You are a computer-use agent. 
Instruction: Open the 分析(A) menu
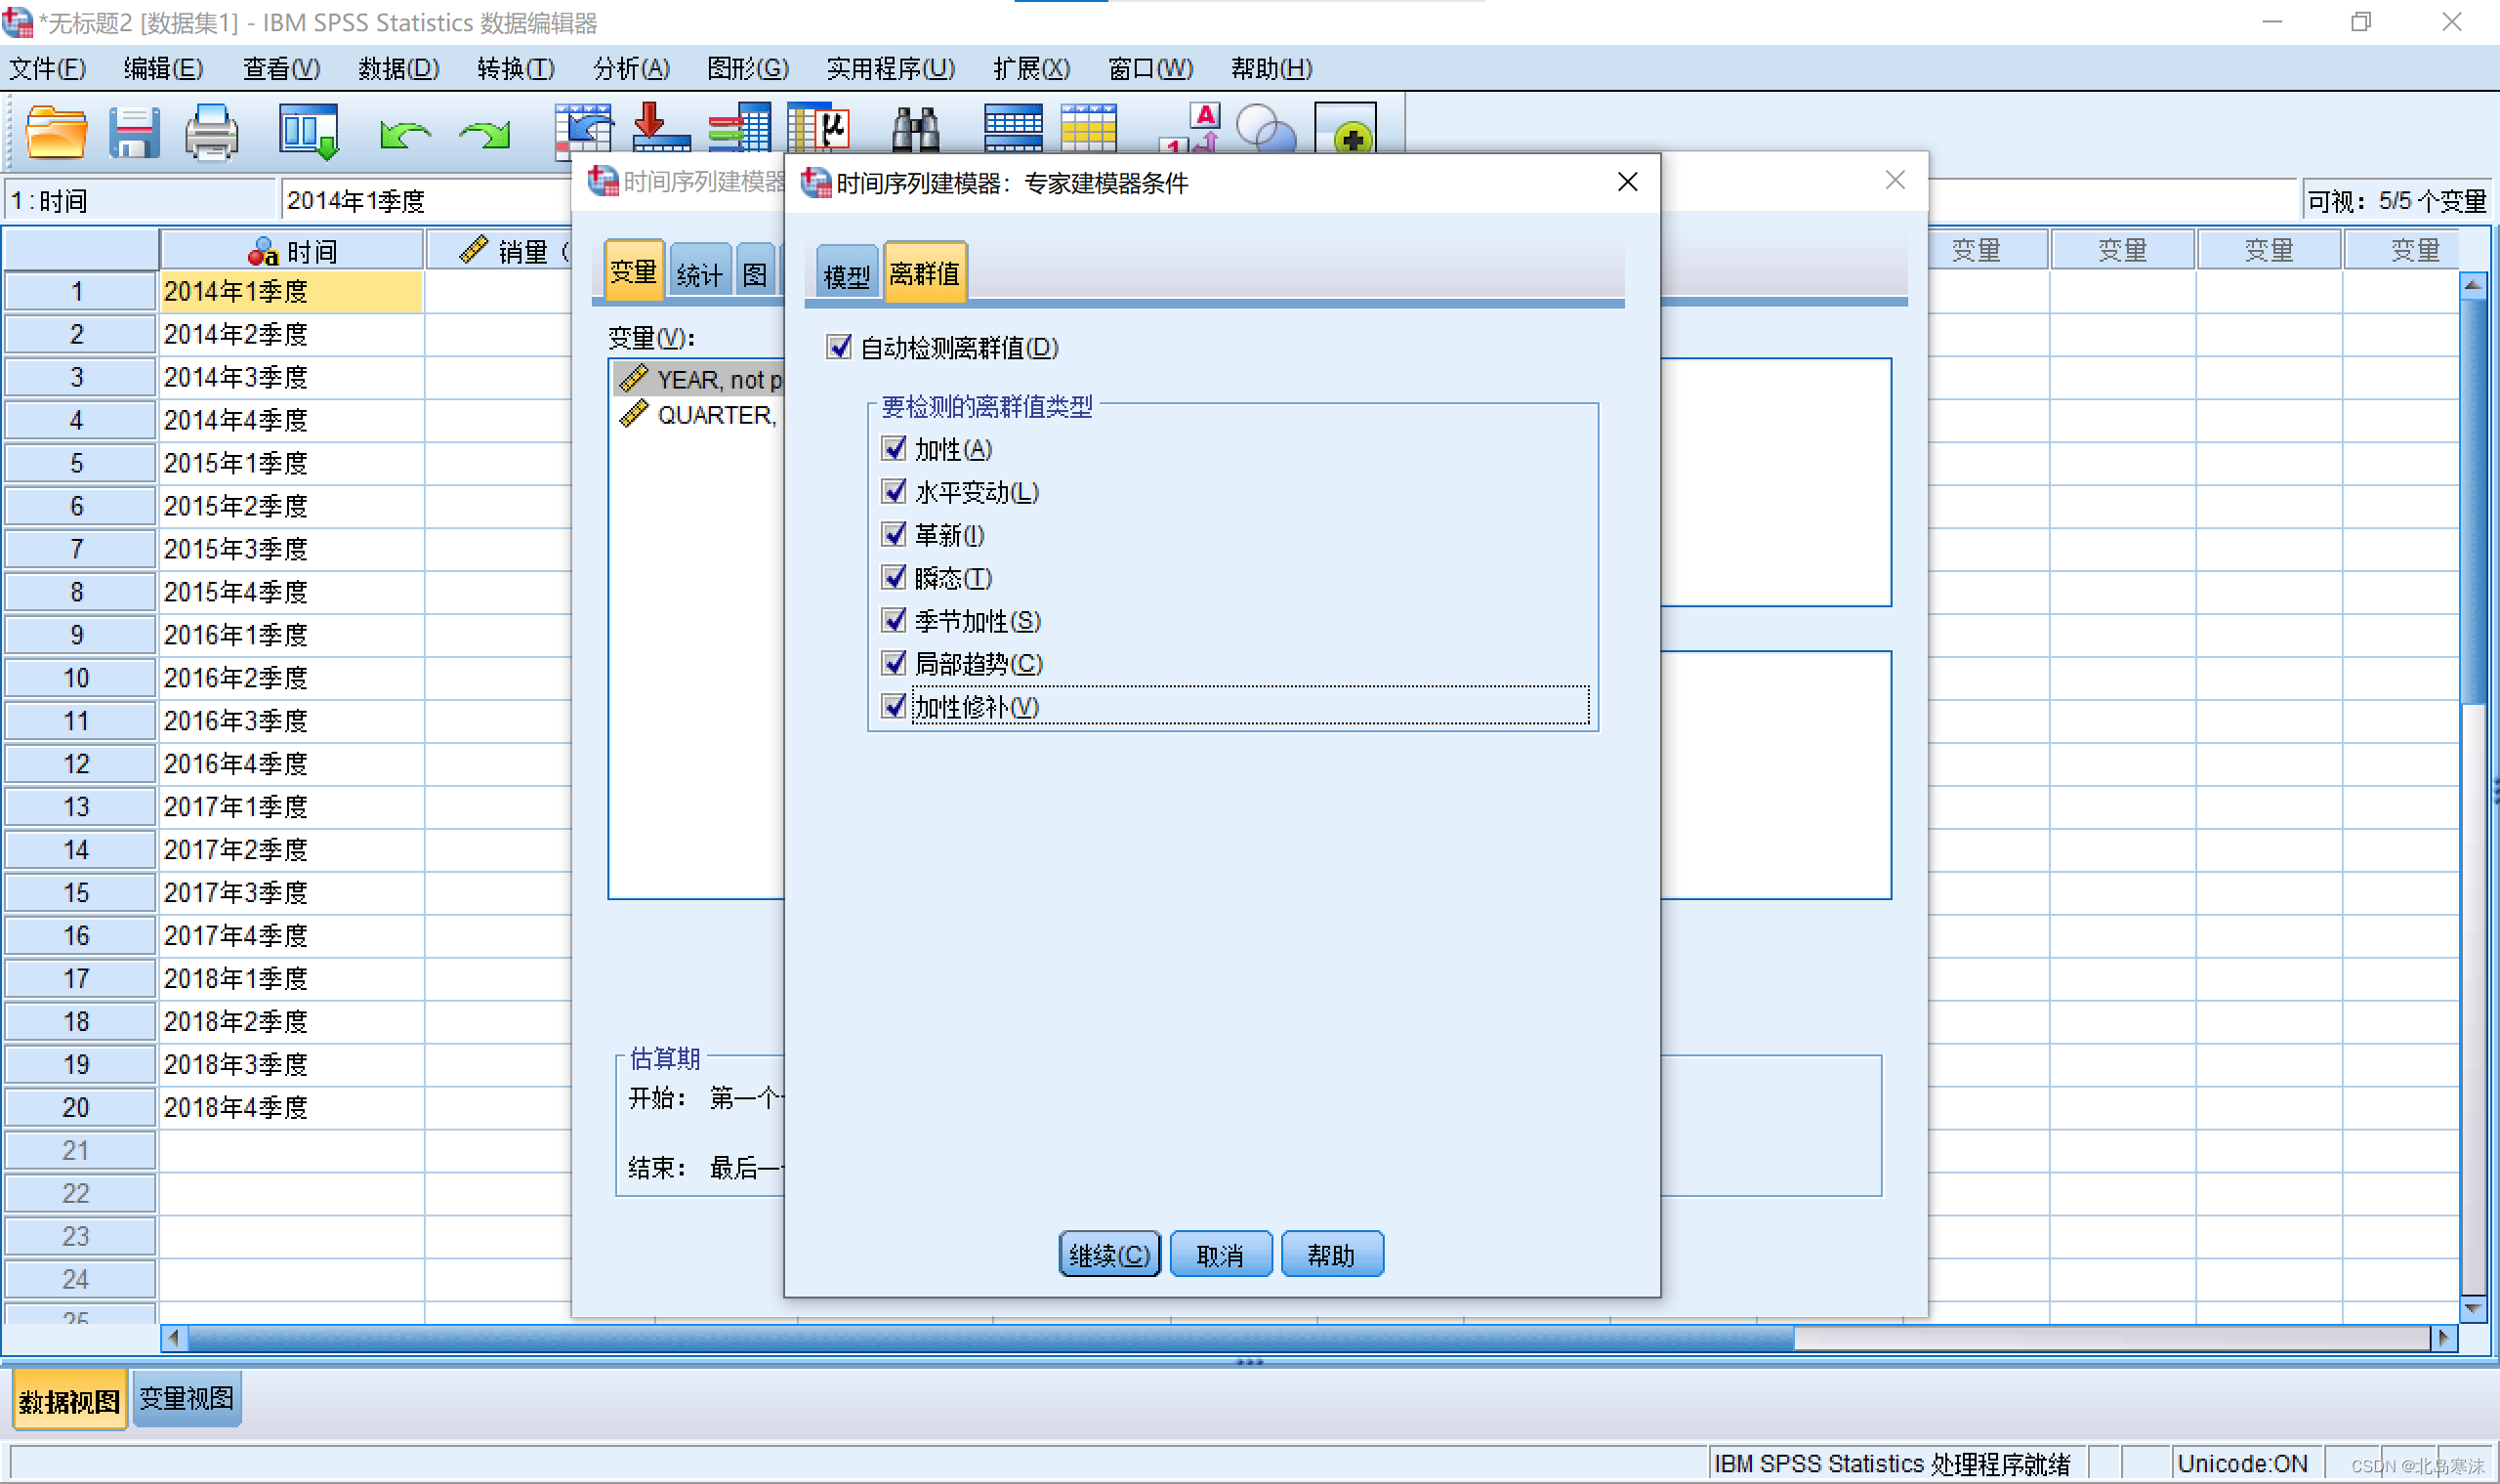coord(631,68)
